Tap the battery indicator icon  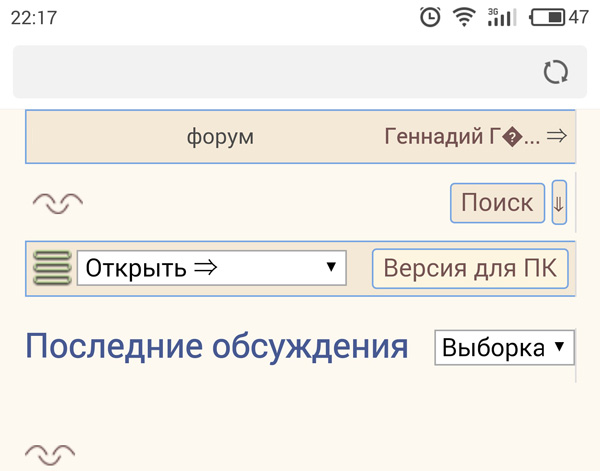547,18
